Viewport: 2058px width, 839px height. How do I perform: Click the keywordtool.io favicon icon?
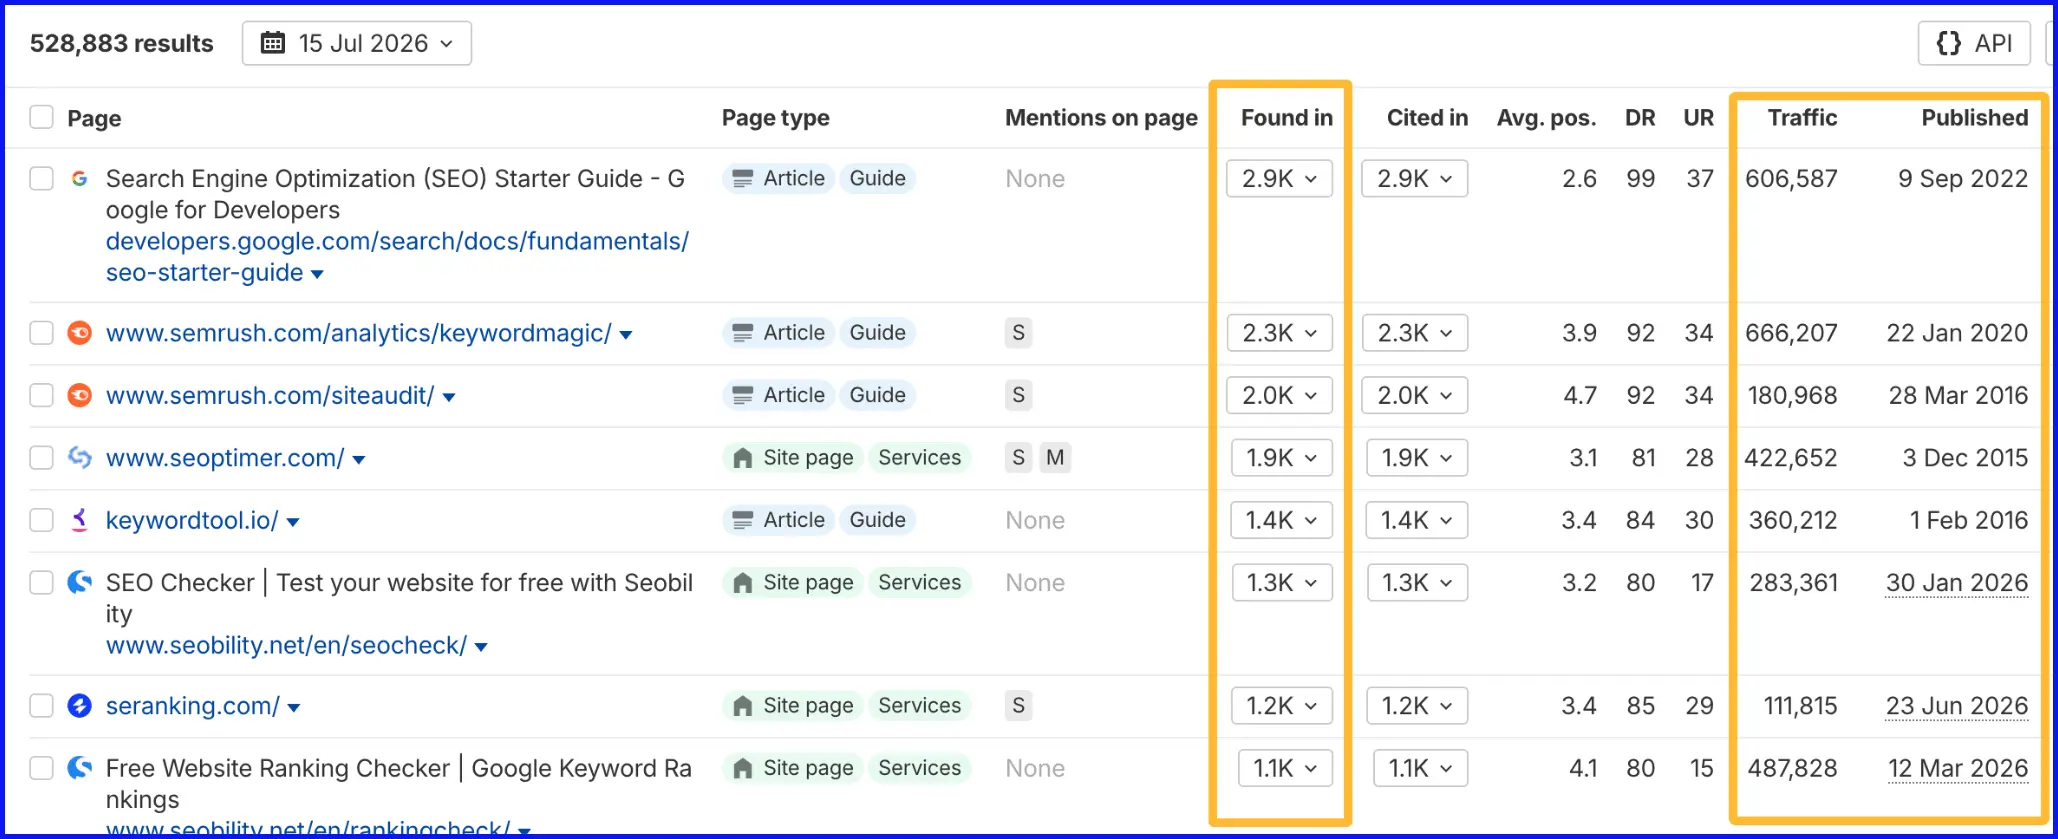pyautogui.click(x=79, y=520)
